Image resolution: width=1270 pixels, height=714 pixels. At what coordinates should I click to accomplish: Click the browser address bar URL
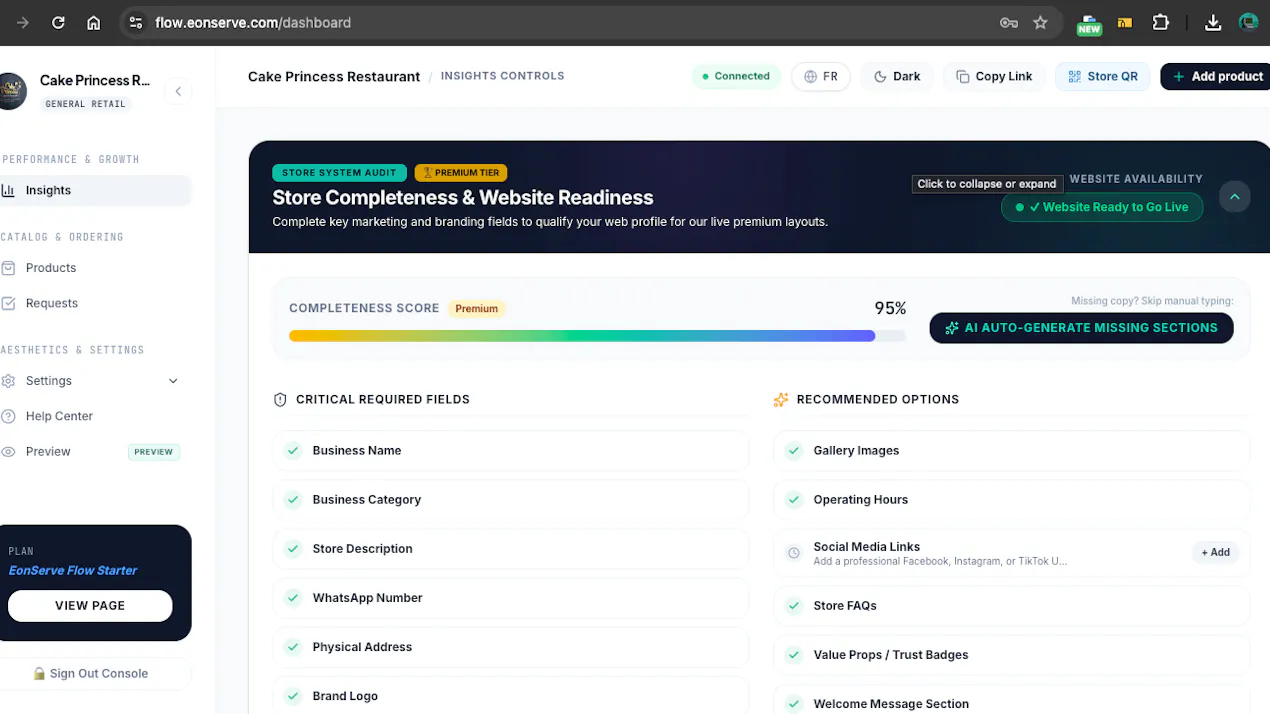(253, 22)
